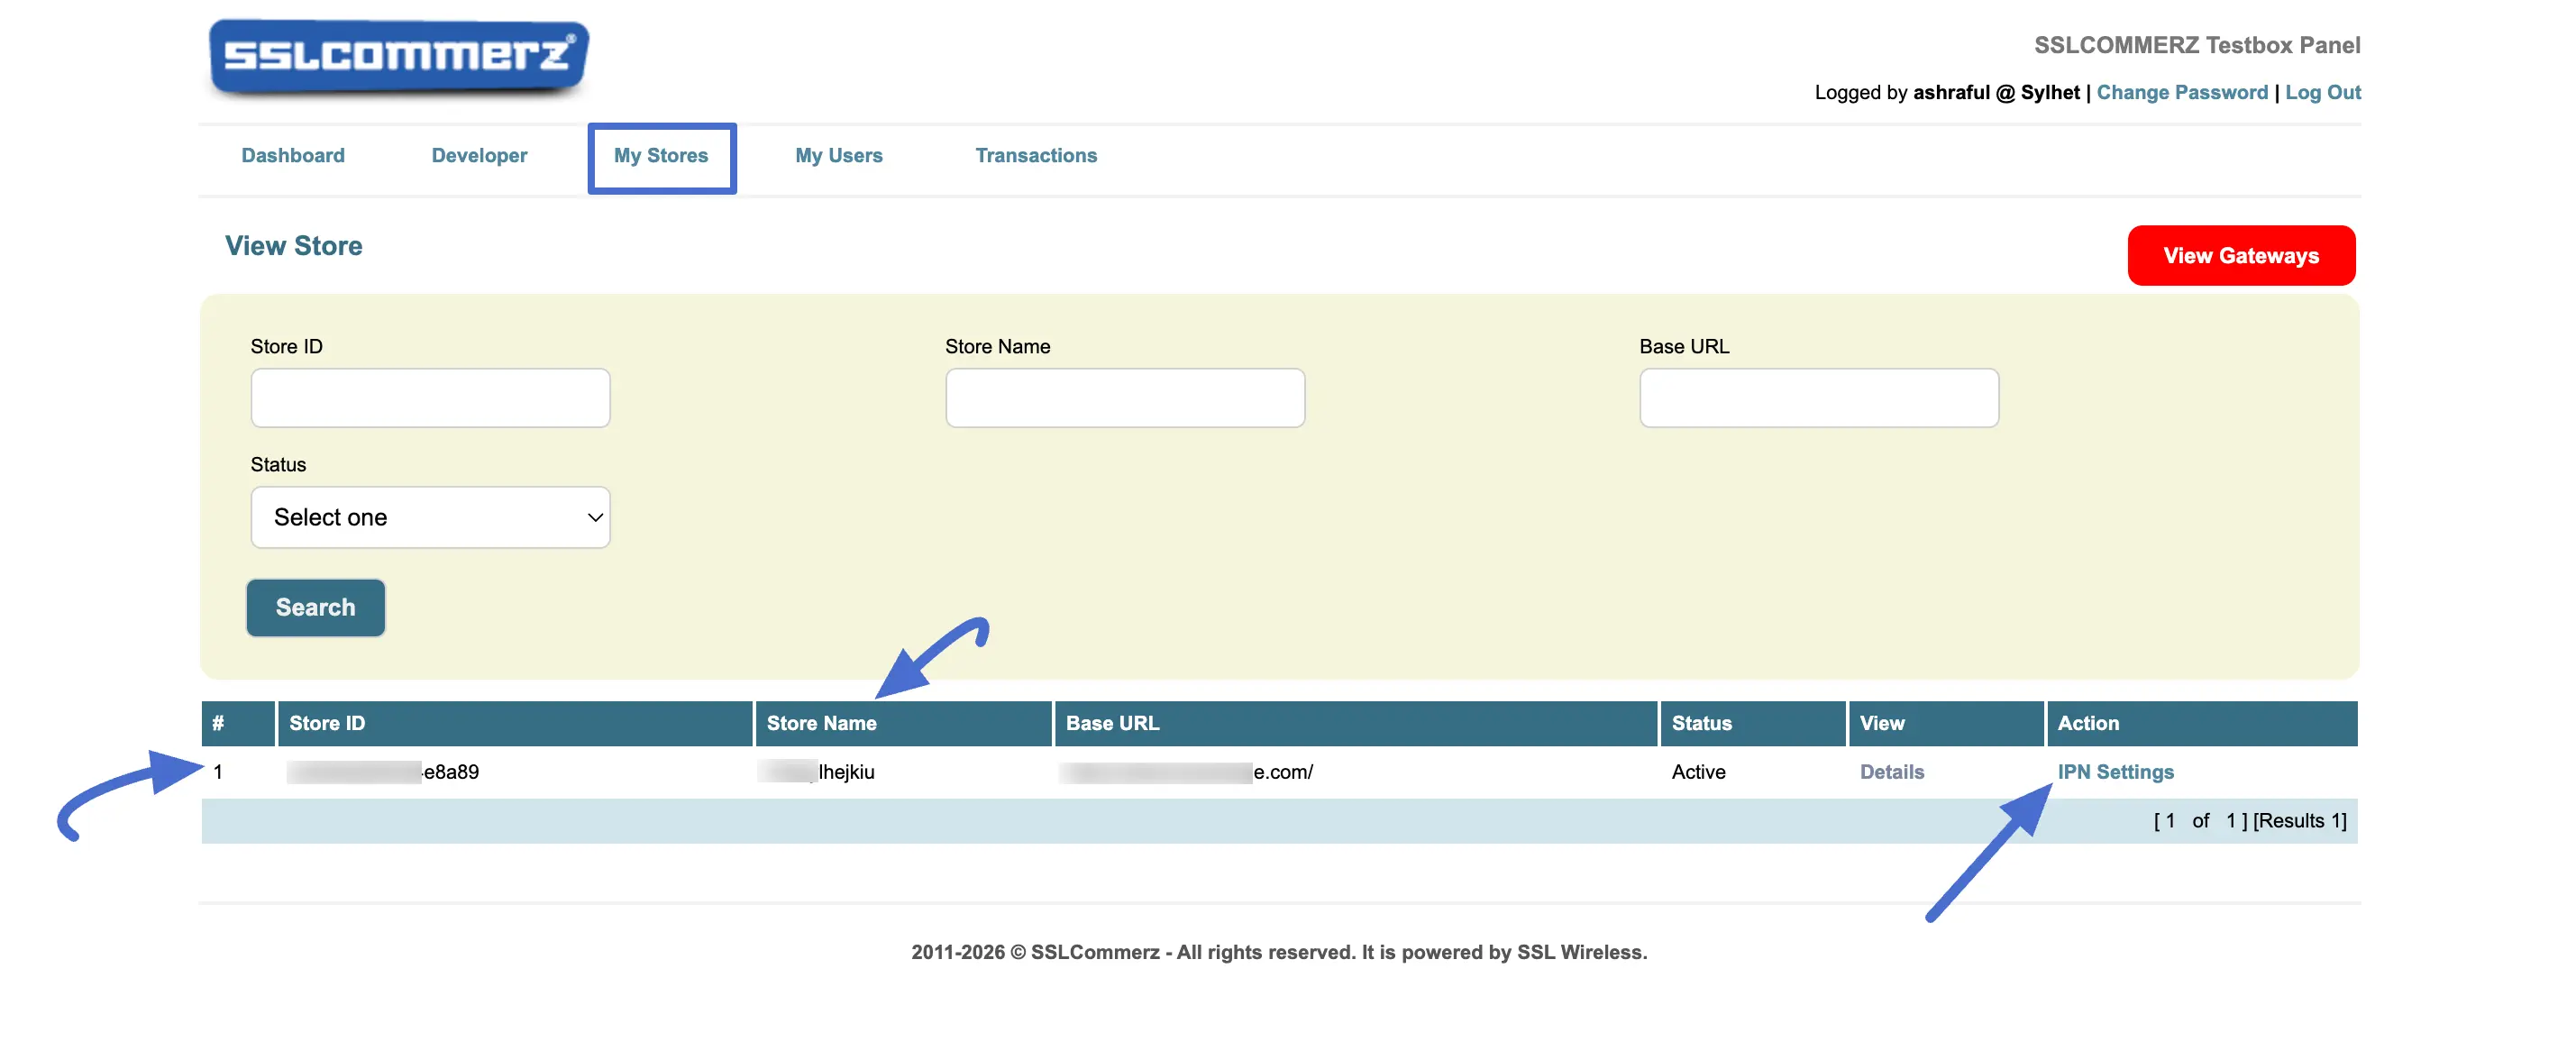The image size is (2576, 1060).
Task: Focus the Store Name input field
Action: tap(1125, 398)
